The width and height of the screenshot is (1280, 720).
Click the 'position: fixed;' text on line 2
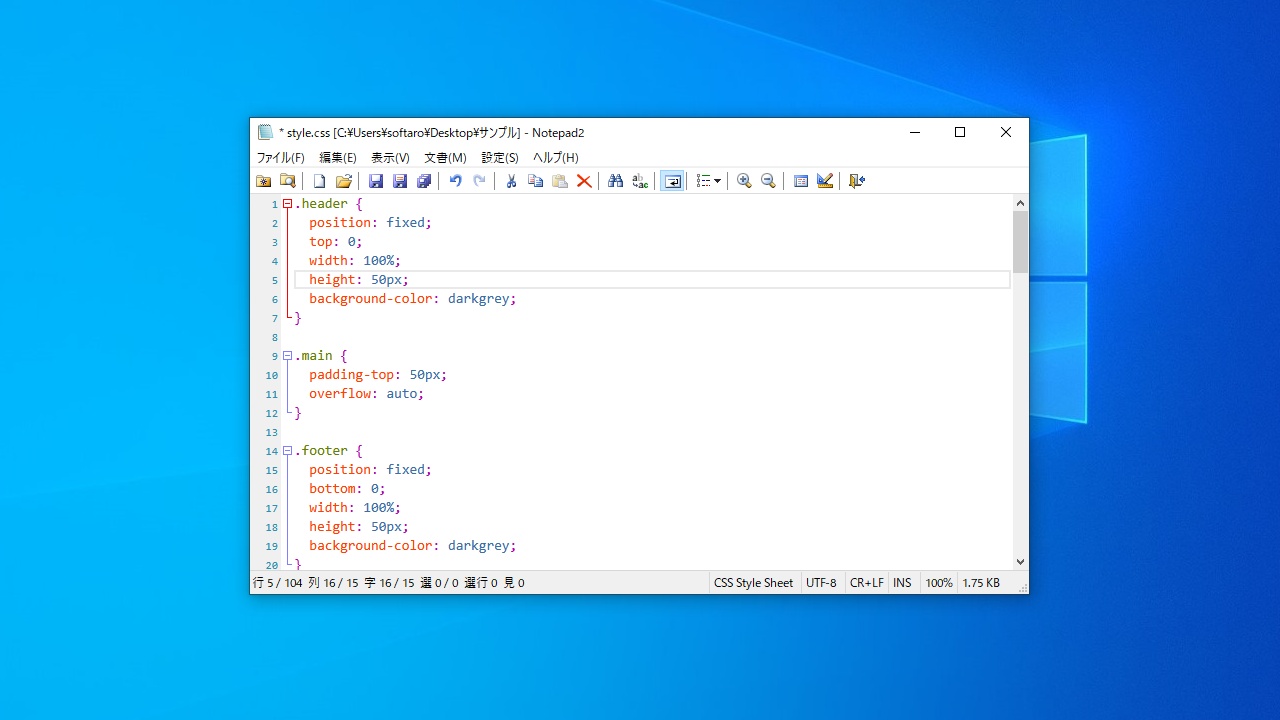pyautogui.click(x=370, y=223)
